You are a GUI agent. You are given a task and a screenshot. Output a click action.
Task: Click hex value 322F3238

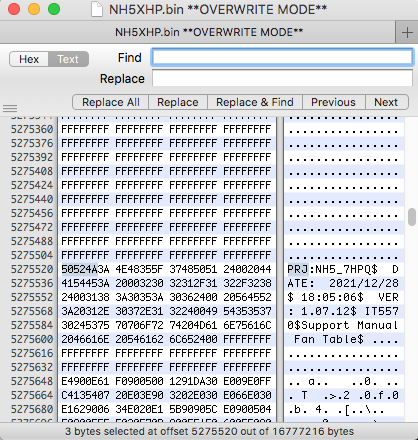coord(247,283)
